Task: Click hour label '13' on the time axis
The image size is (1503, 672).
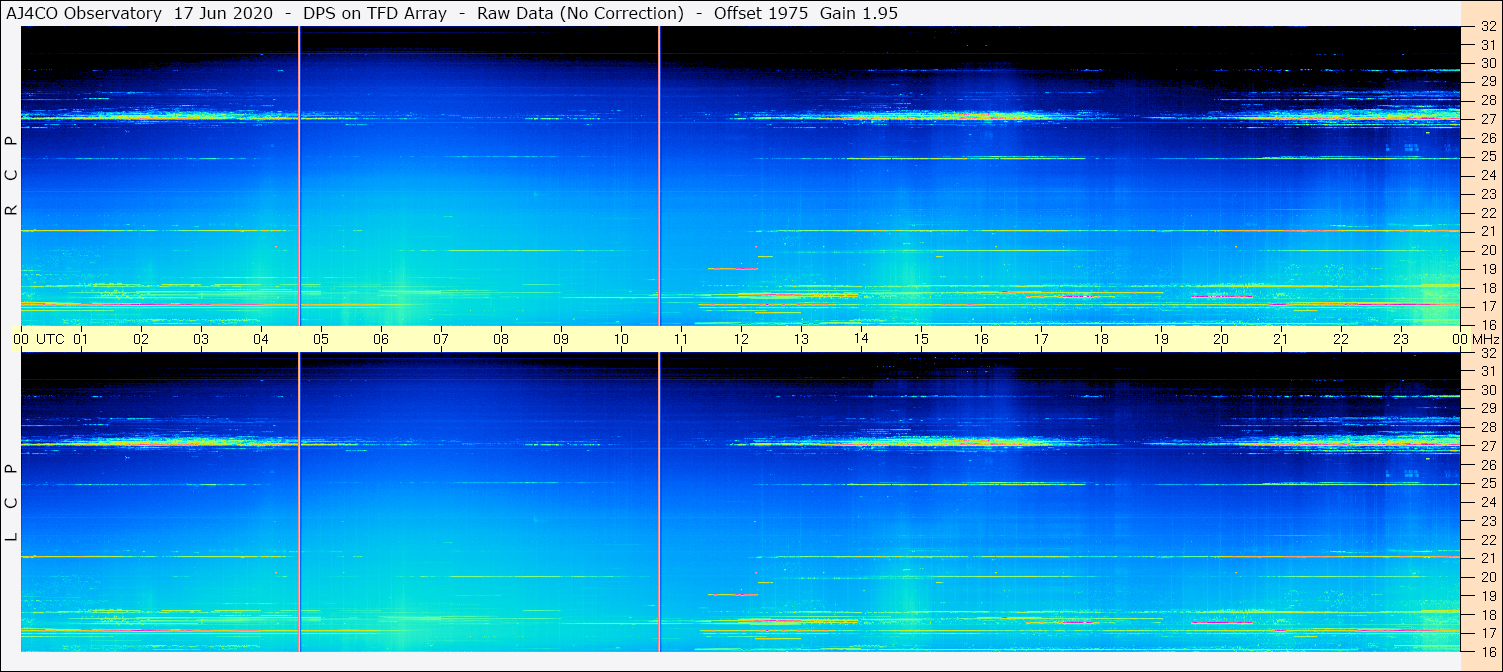Action: pos(801,339)
